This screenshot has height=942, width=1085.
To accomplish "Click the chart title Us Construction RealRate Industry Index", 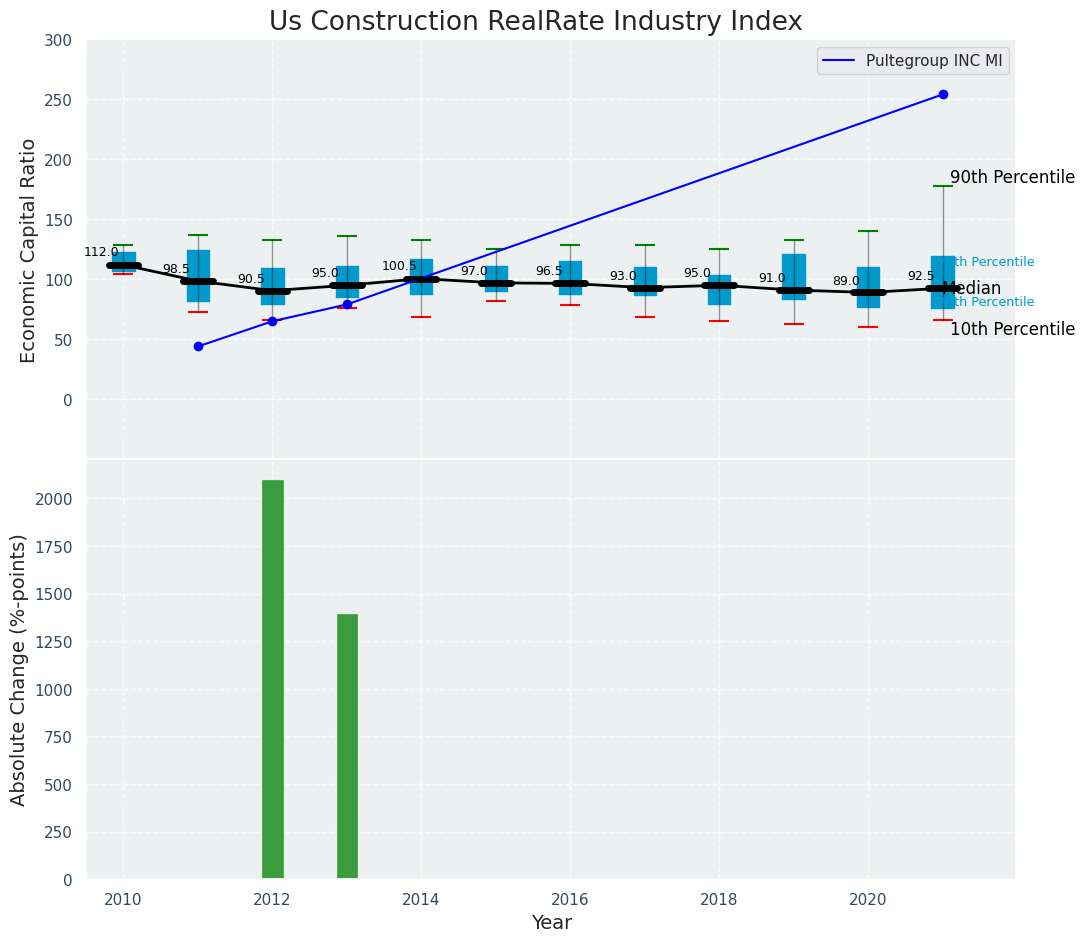I will click(535, 22).
